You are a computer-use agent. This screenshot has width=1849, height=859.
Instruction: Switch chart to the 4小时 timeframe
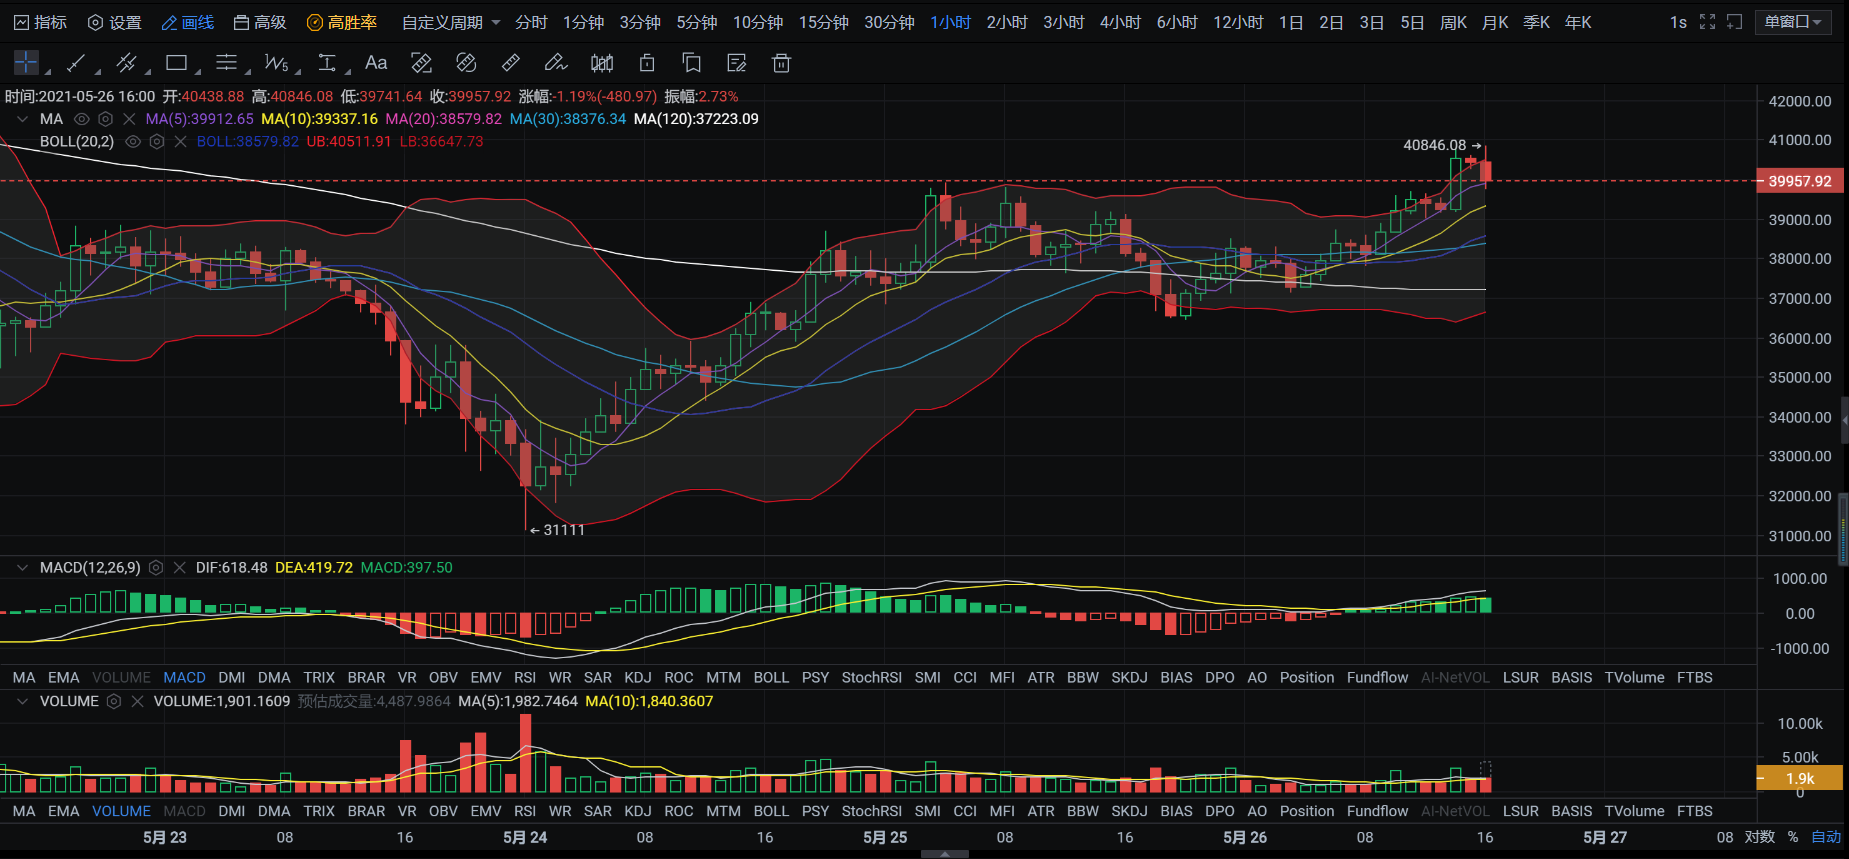(x=1120, y=22)
